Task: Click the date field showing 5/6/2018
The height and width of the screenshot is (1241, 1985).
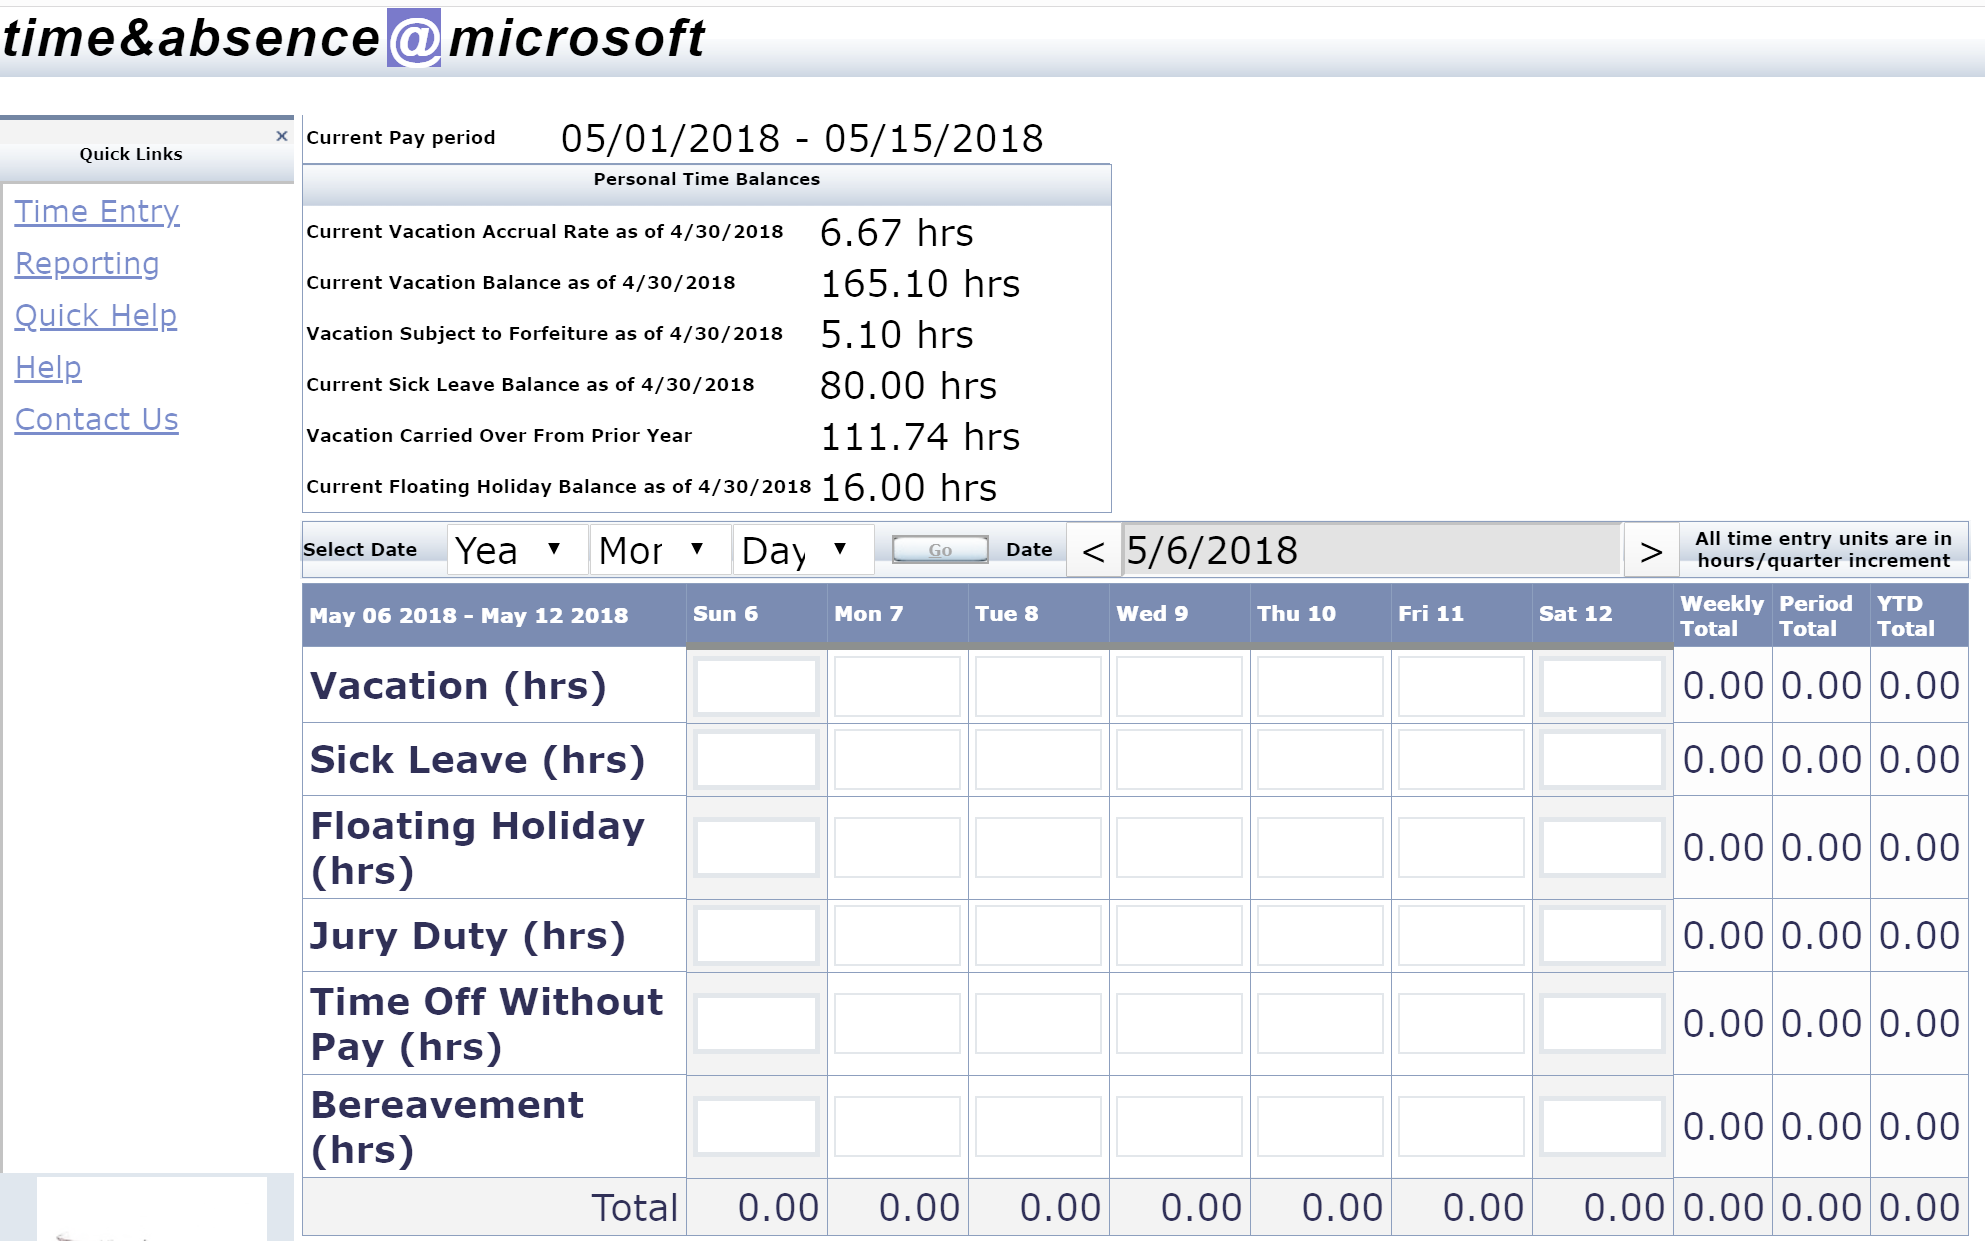Action: click(1370, 550)
